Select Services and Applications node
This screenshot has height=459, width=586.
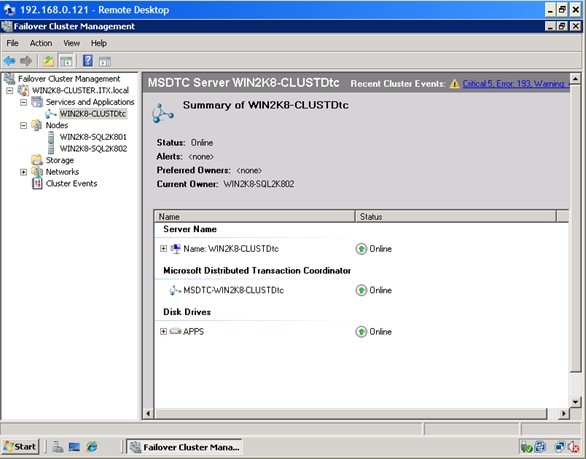[90, 102]
